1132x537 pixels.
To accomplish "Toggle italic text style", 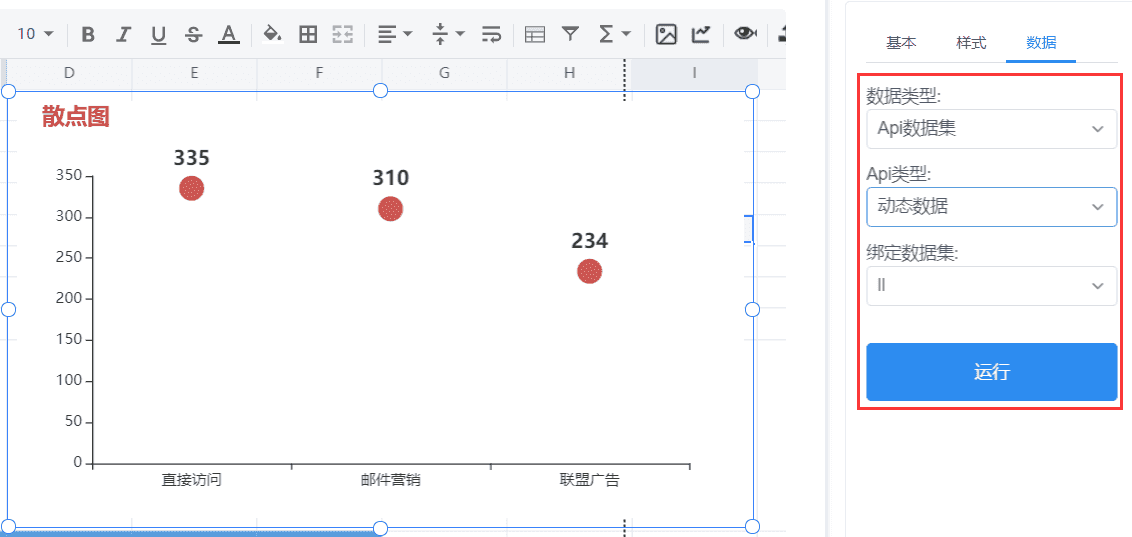I will click(123, 35).
